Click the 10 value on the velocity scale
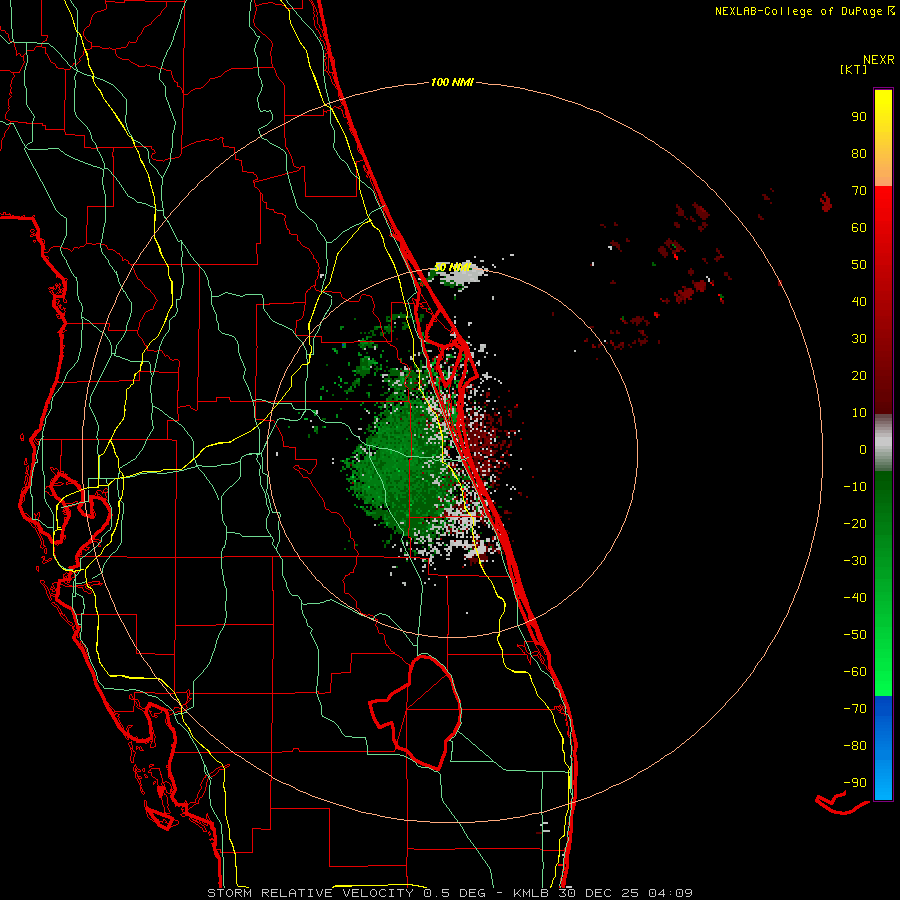This screenshot has width=900, height=900. [x=859, y=413]
